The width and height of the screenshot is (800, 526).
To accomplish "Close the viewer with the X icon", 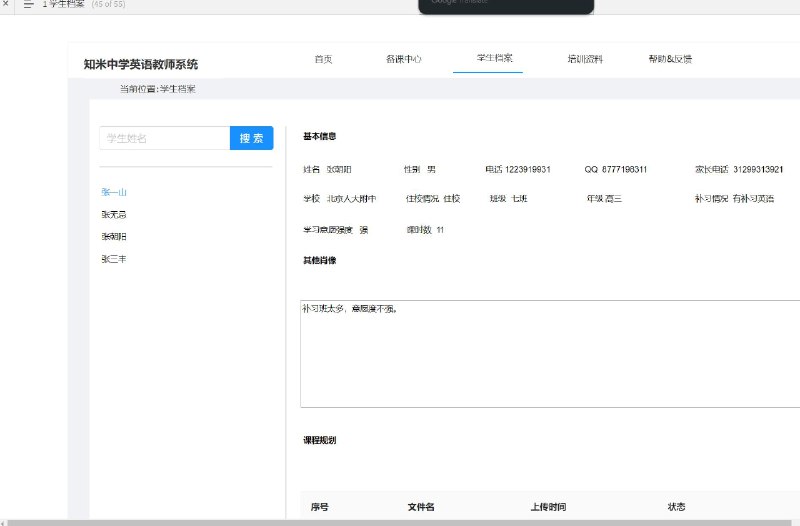I will pyautogui.click(x=6, y=3).
